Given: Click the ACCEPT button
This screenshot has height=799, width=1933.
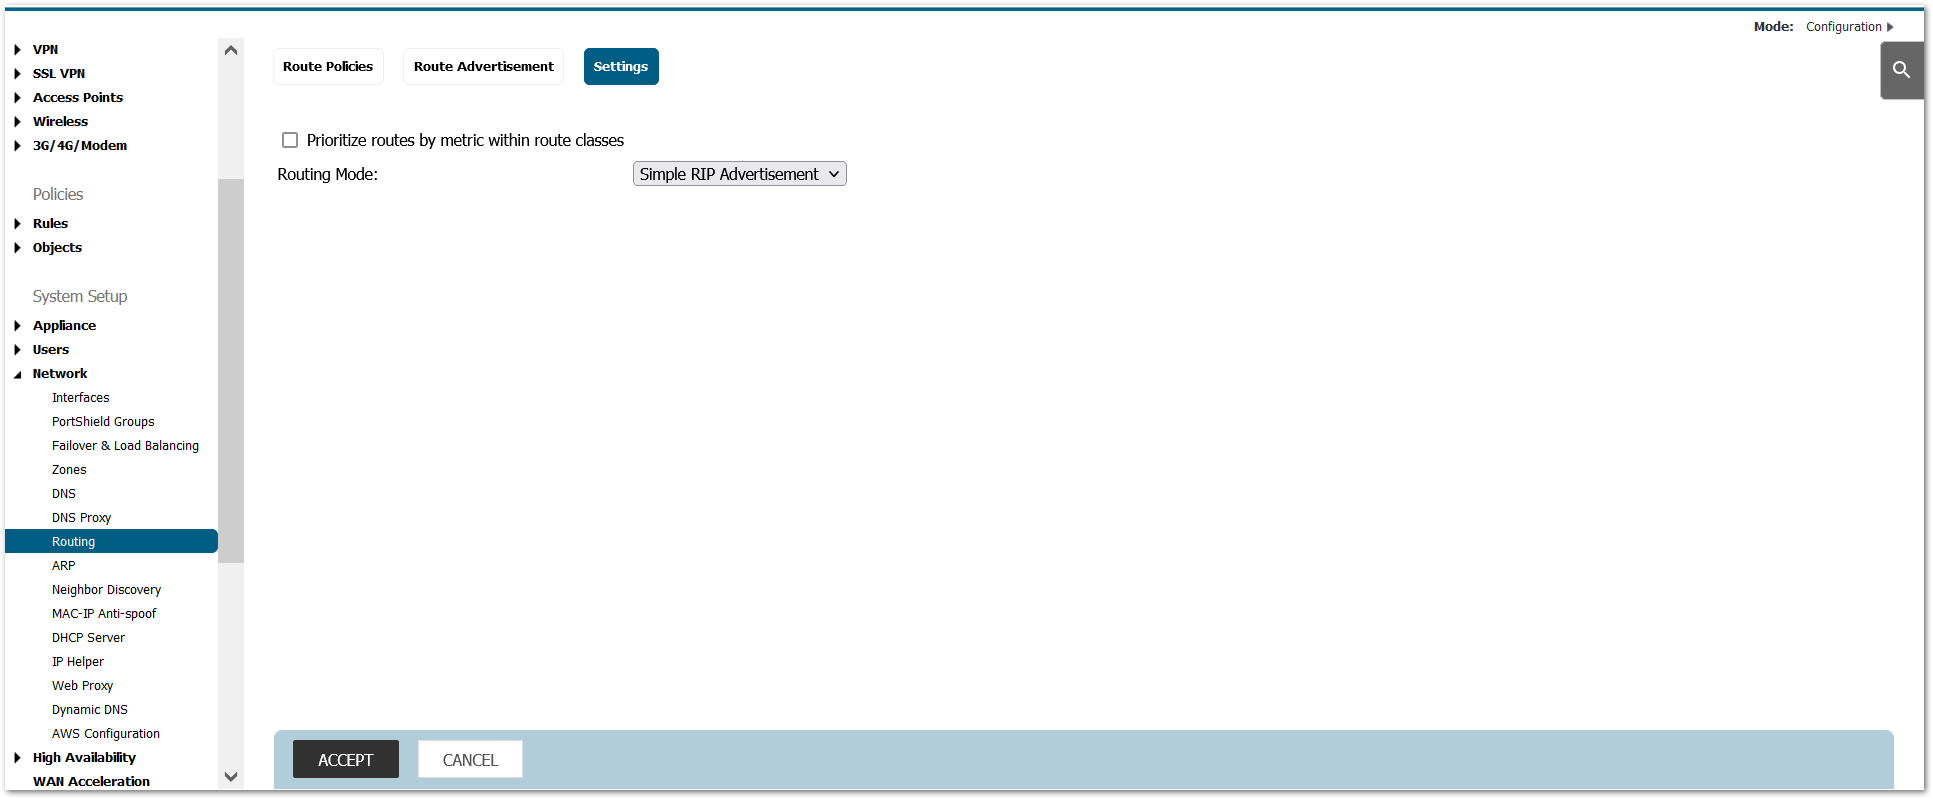Looking at the screenshot, I should 346,760.
